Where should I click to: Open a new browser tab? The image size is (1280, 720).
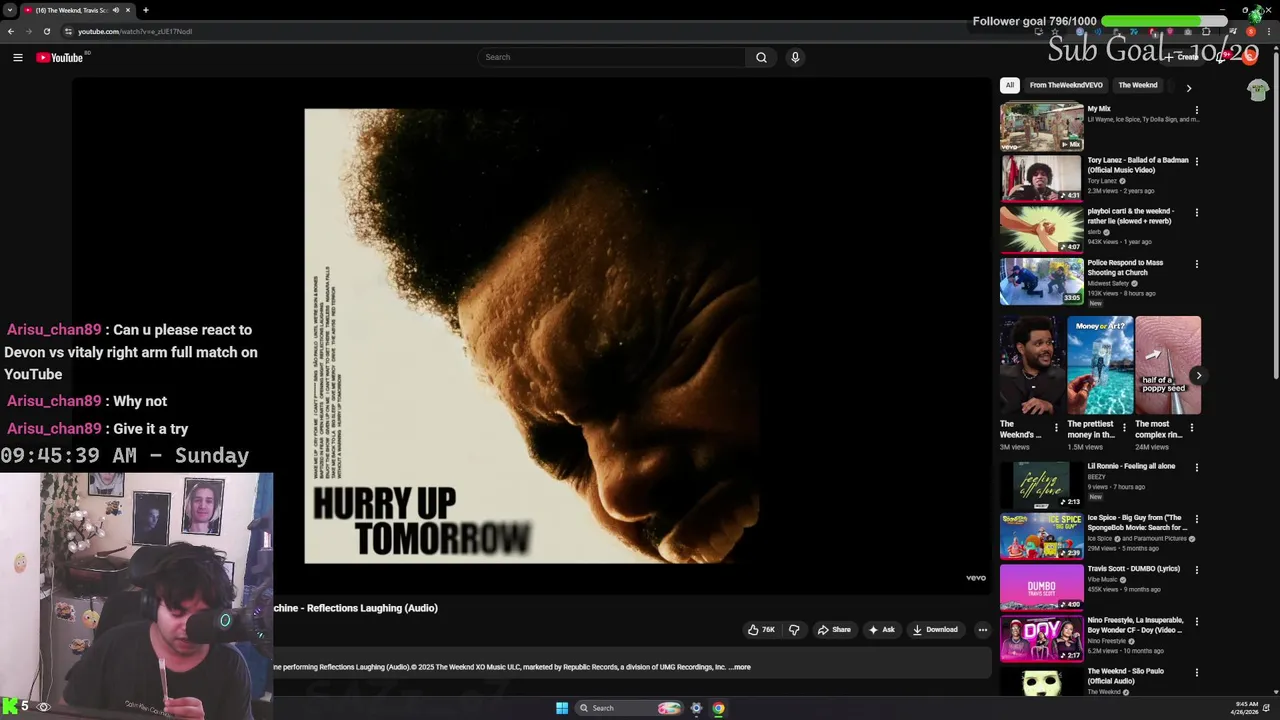146,10
